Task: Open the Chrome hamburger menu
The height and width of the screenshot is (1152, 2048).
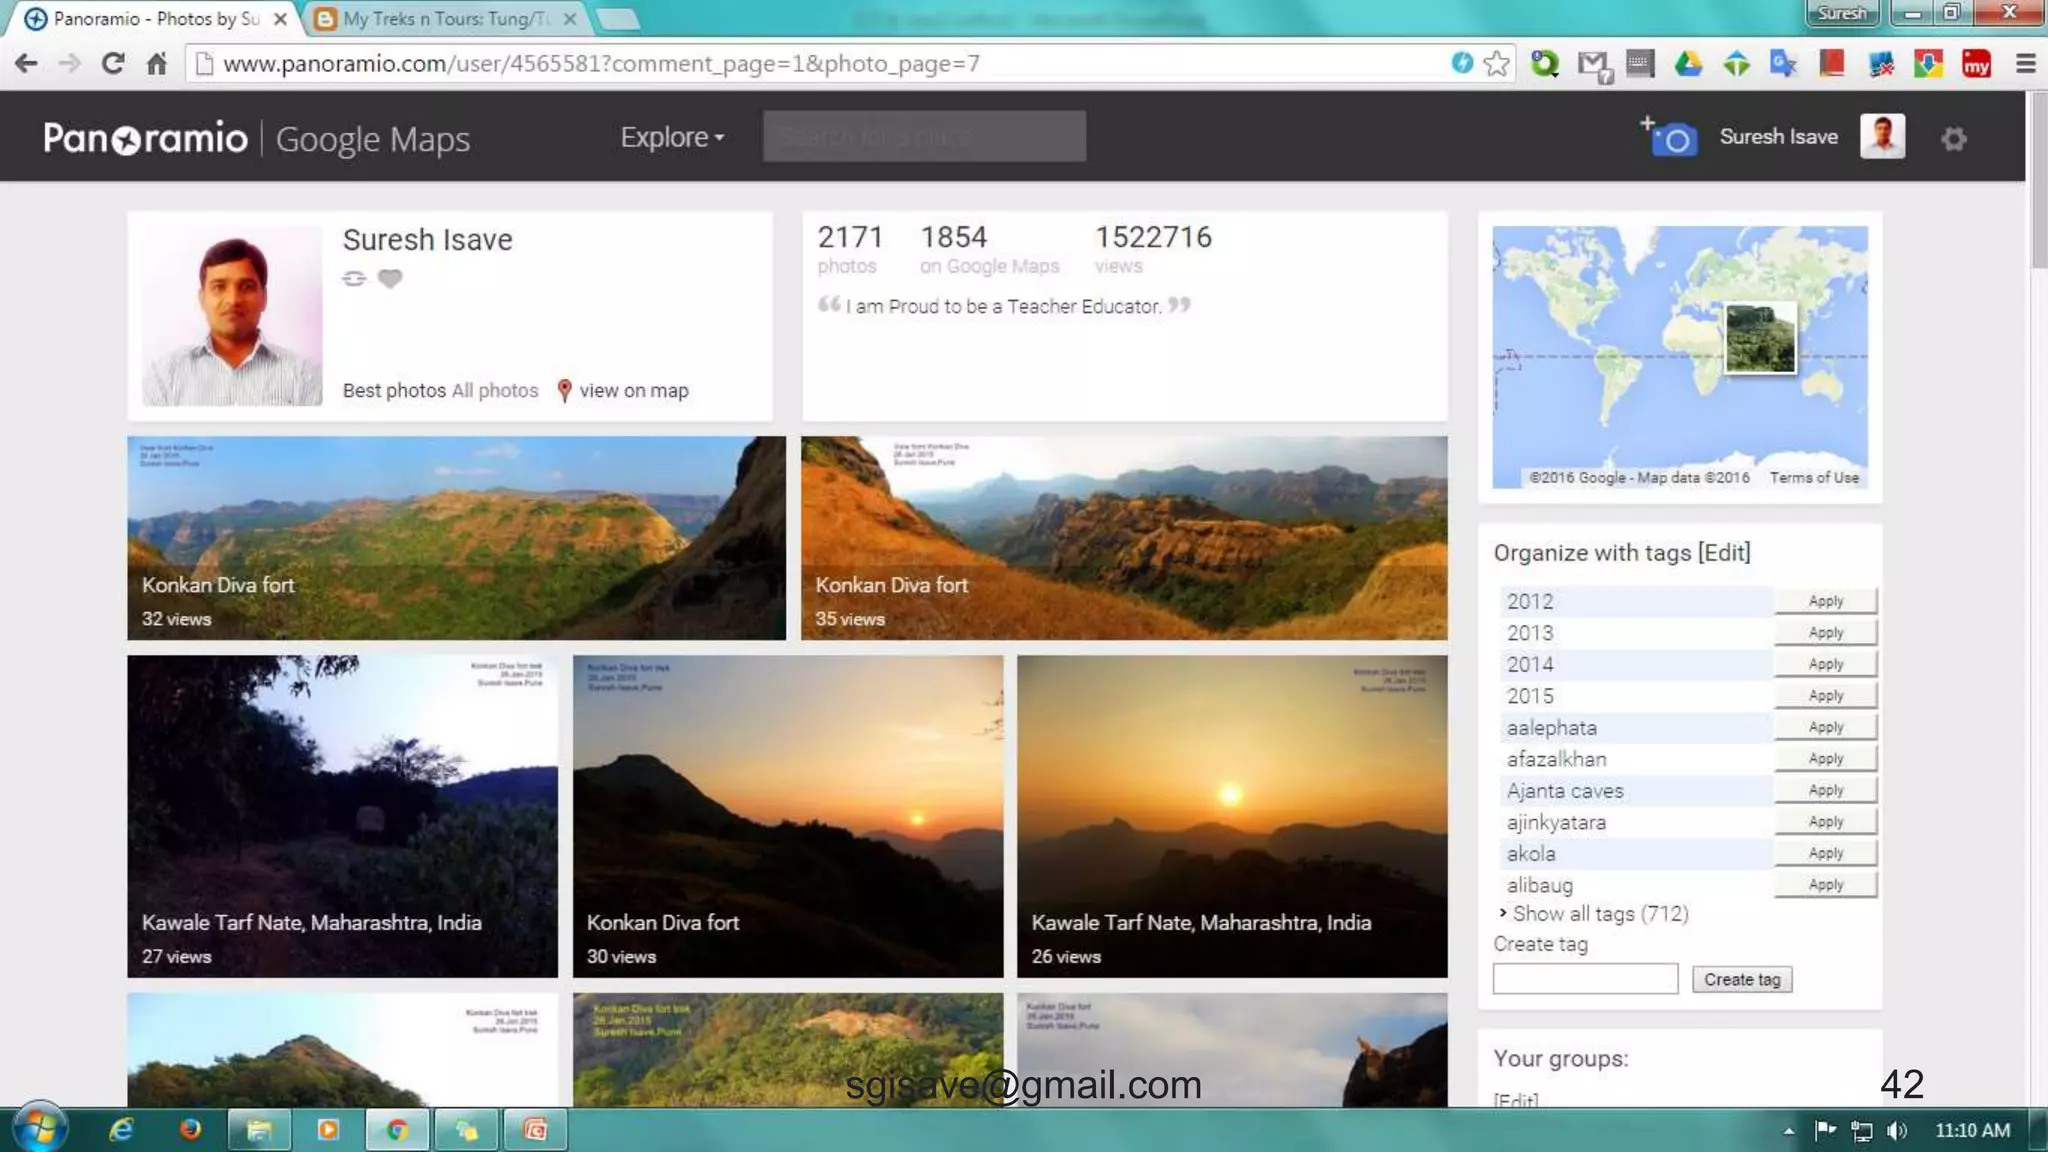Action: click(2025, 64)
